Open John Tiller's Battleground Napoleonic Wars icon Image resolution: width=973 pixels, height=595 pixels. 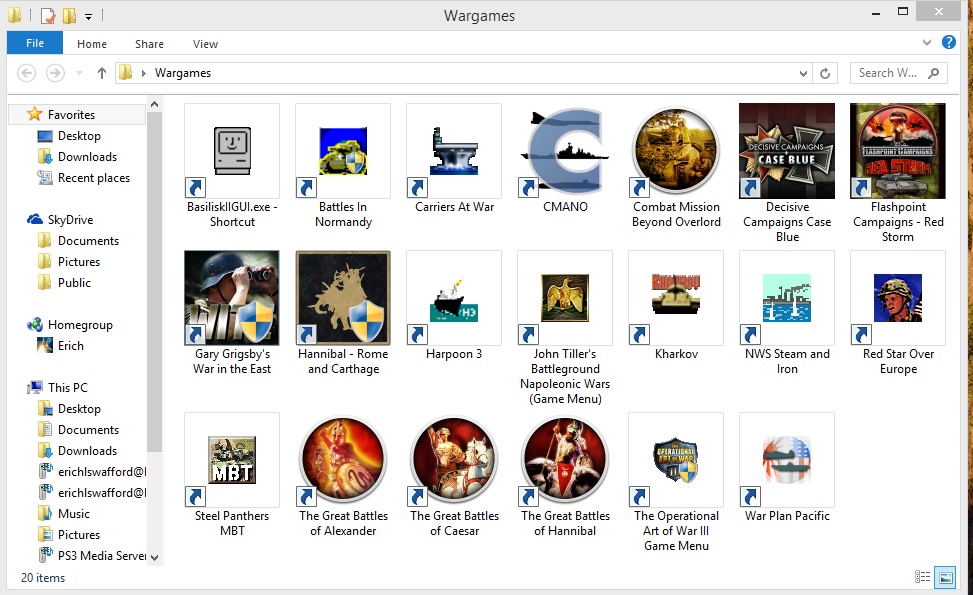click(565, 298)
